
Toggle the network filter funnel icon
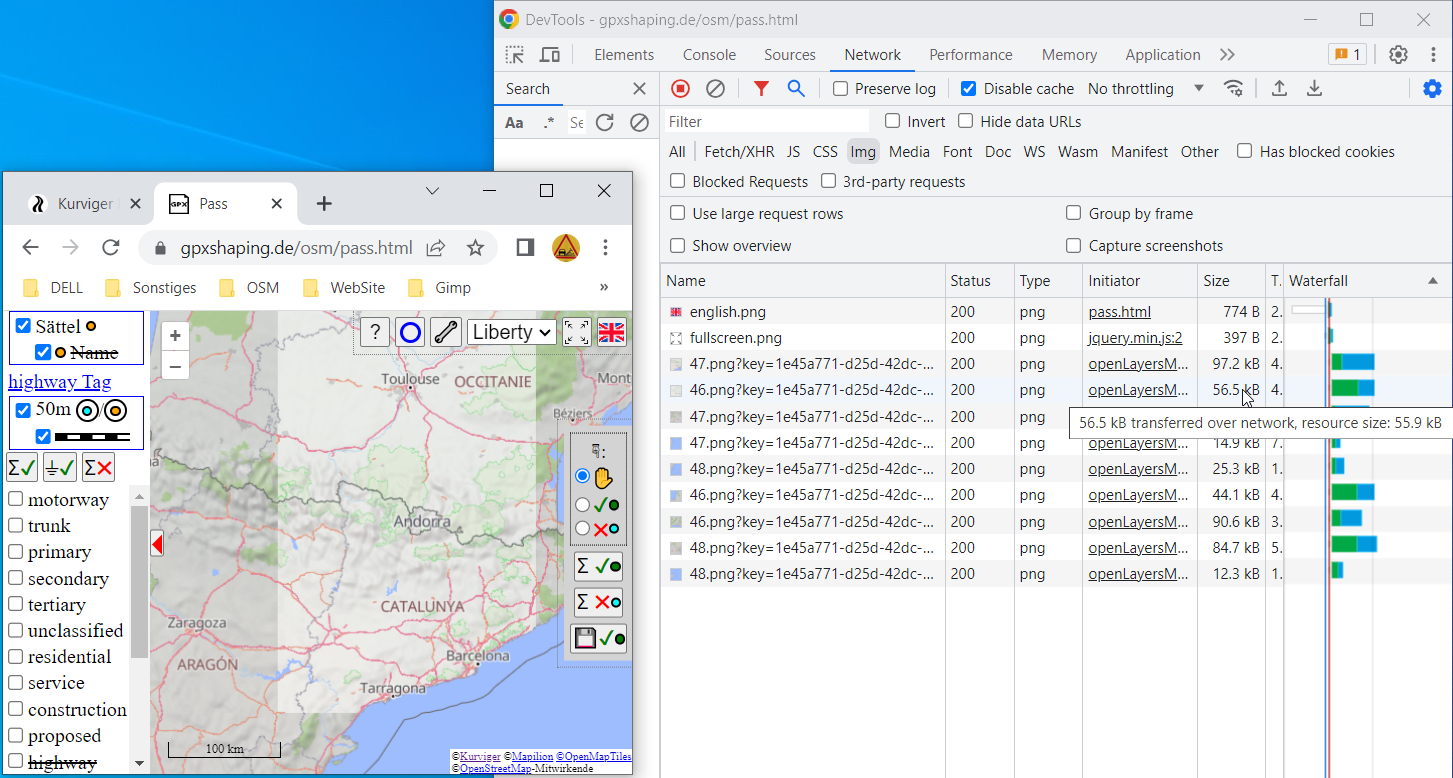coord(761,89)
